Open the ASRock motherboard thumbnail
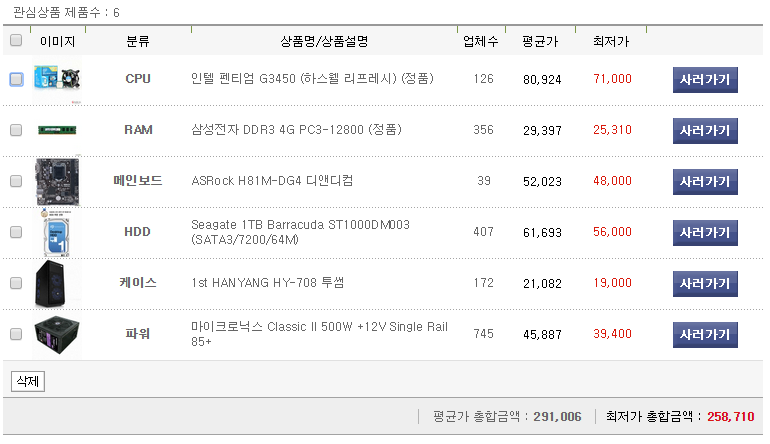The image size is (770, 444). pos(57,181)
